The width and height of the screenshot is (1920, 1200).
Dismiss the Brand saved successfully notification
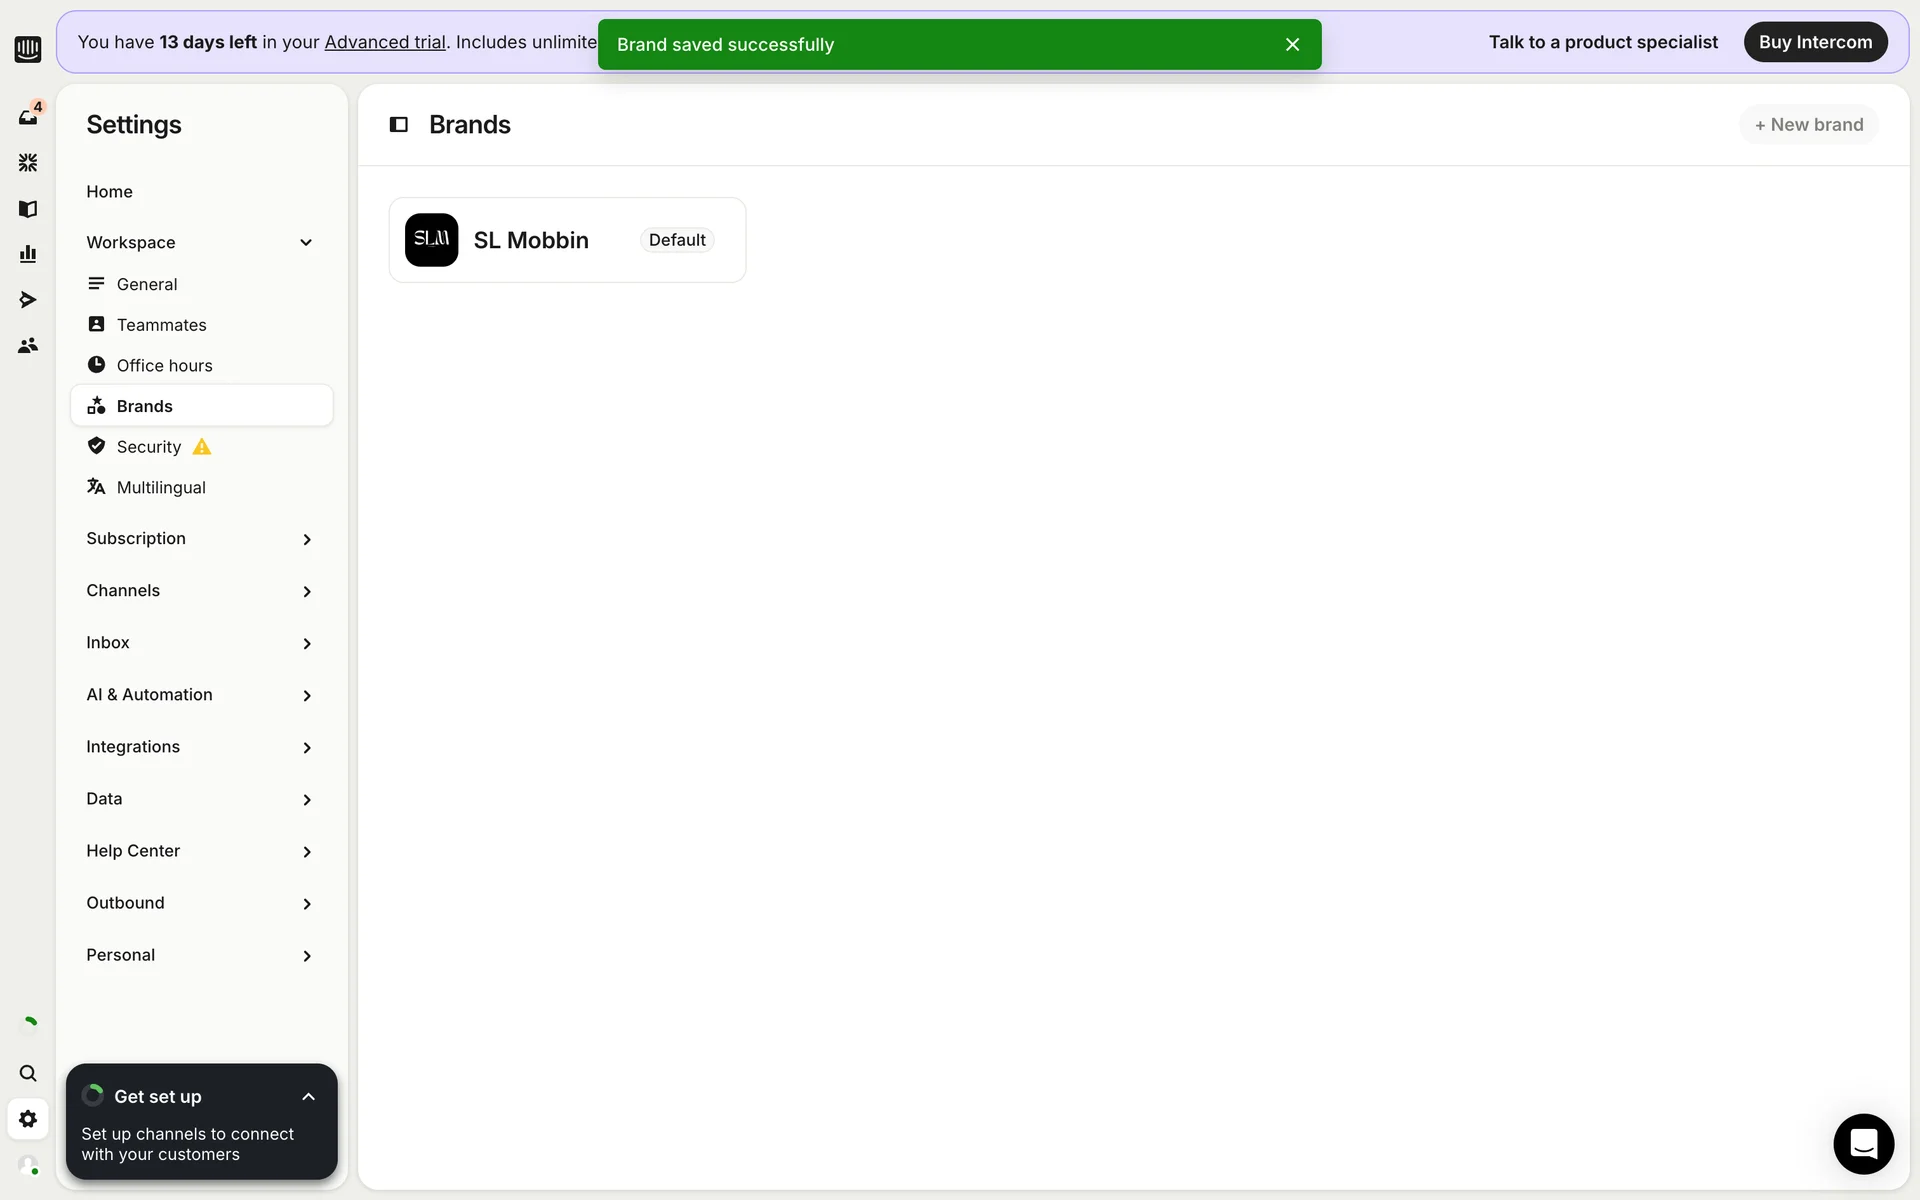click(x=1292, y=45)
